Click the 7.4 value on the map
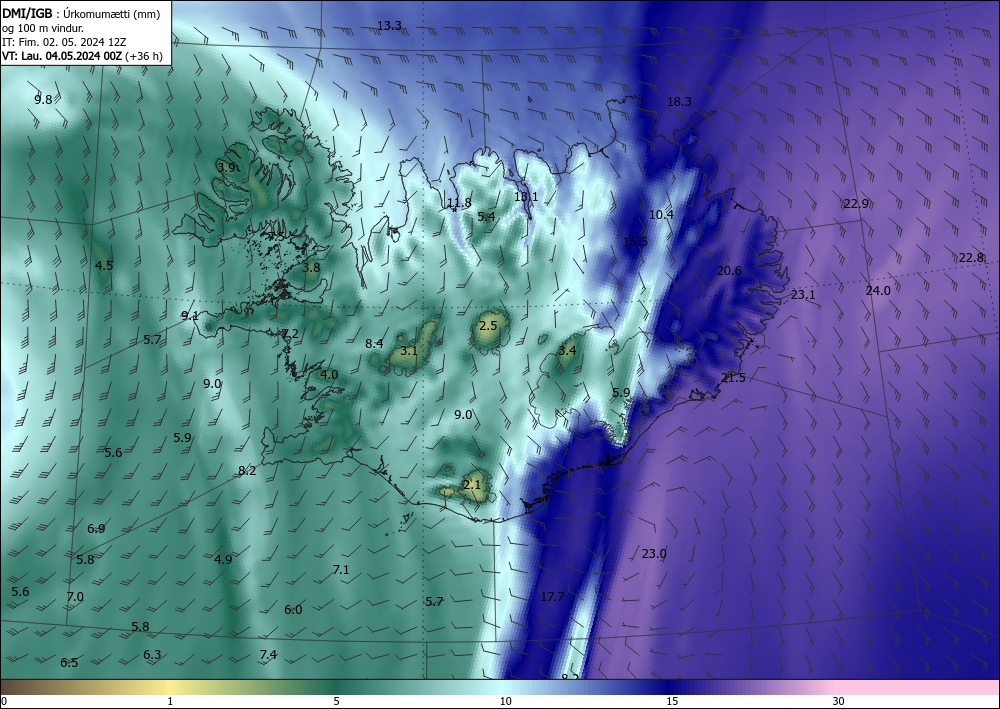Viewport: 1000px width, 709px height. tap(268, 654)
